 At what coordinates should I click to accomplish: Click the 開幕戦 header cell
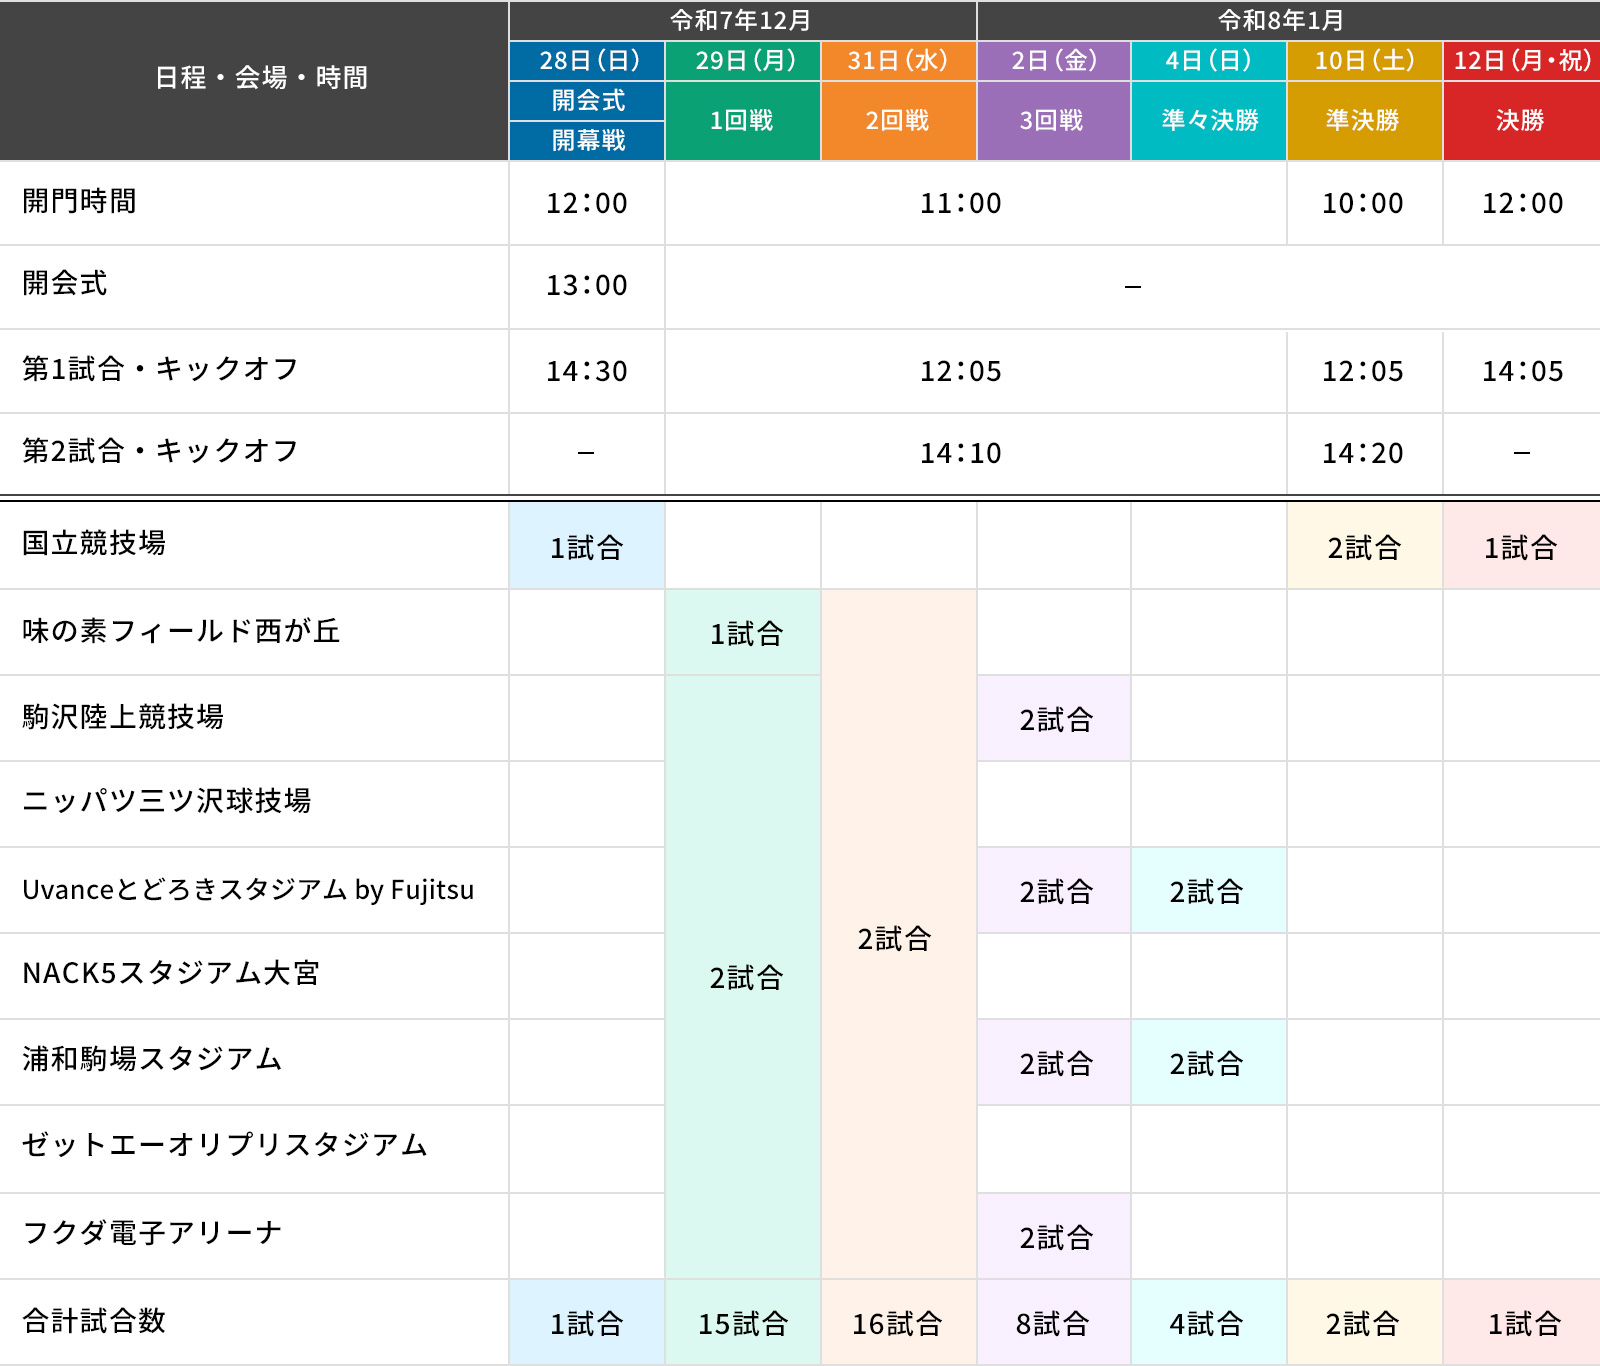coord(587,141)
